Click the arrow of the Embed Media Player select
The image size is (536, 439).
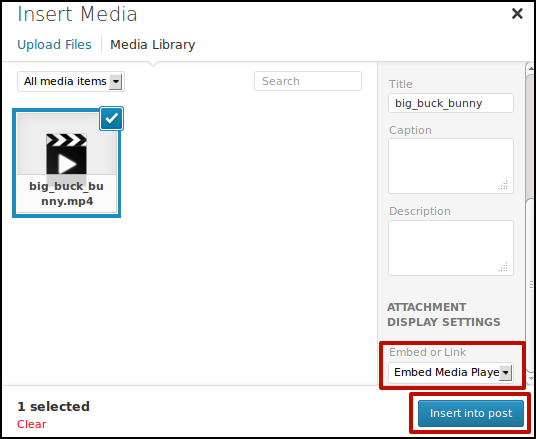[x=506, y=372]
